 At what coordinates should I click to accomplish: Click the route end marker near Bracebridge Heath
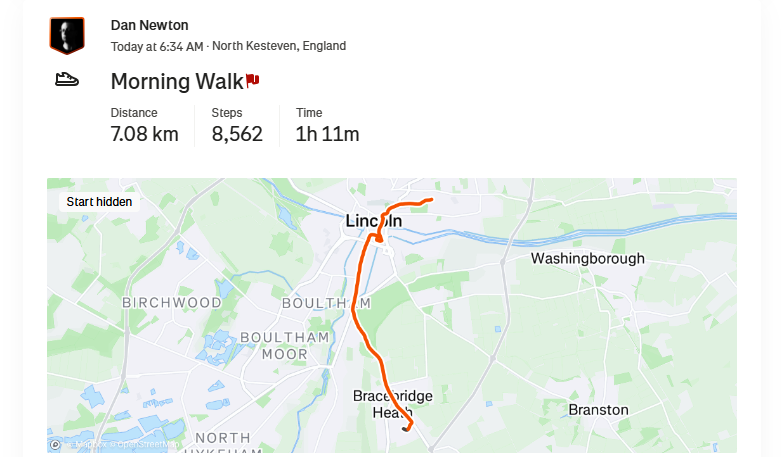pos(406,428)
